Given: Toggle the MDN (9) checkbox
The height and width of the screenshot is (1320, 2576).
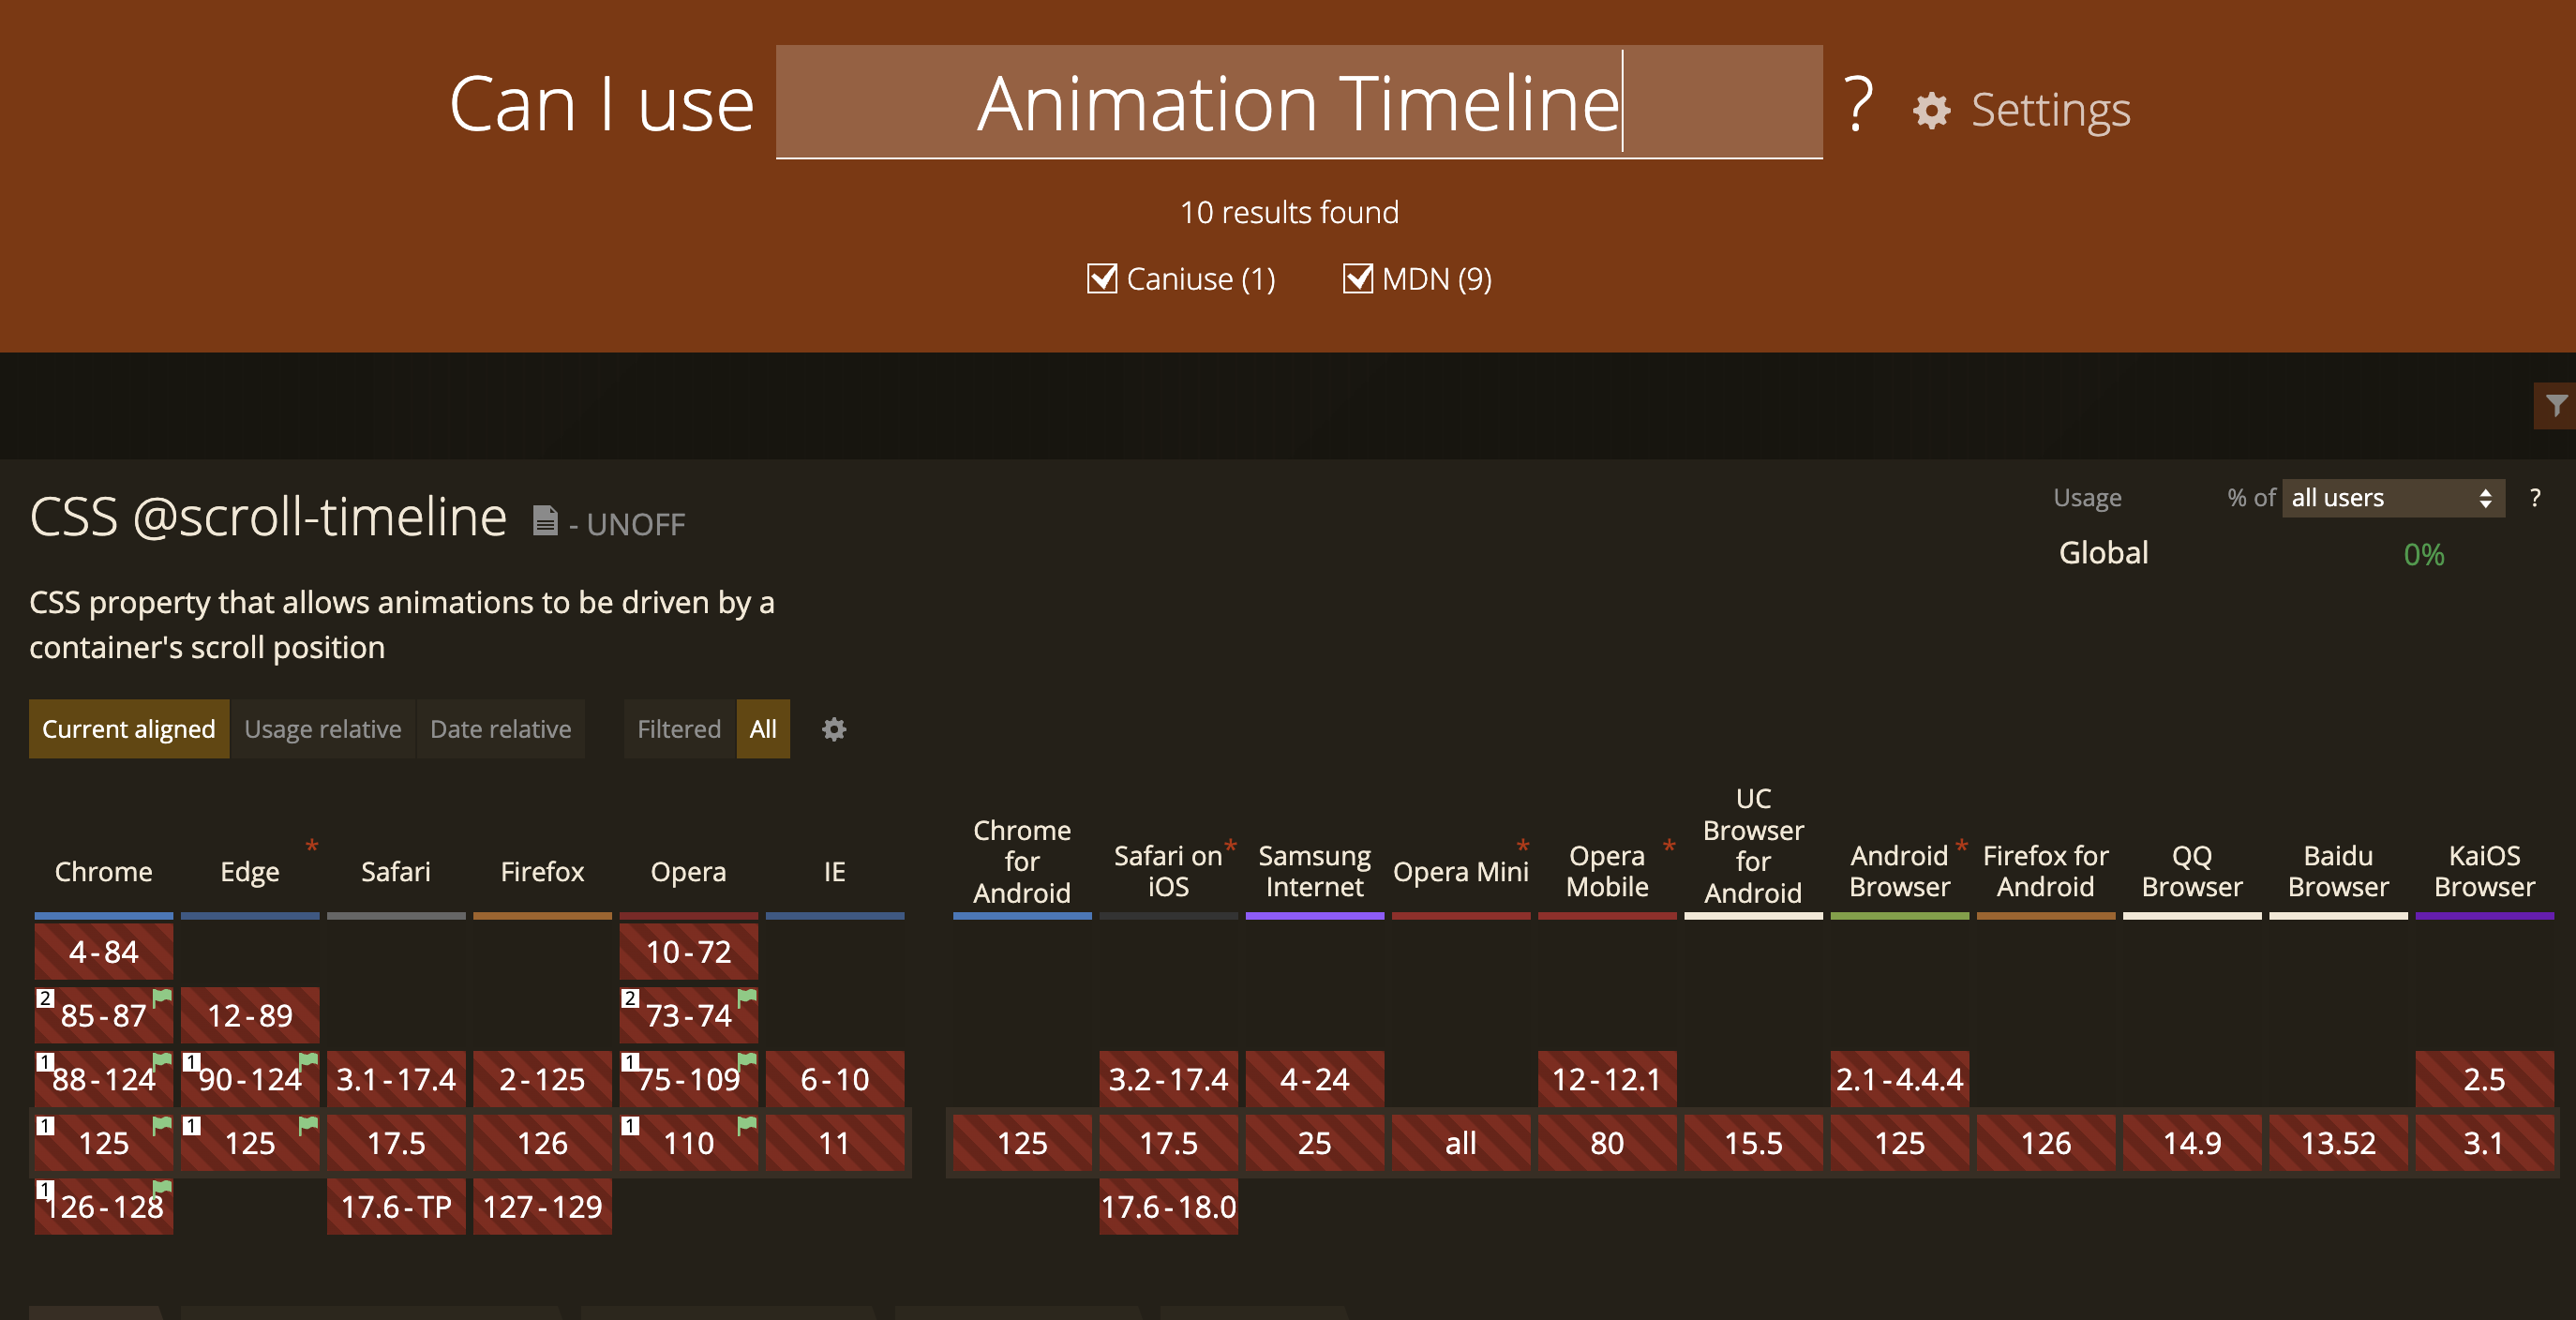Looking at the screenshot, I should tap(1358, 278).
